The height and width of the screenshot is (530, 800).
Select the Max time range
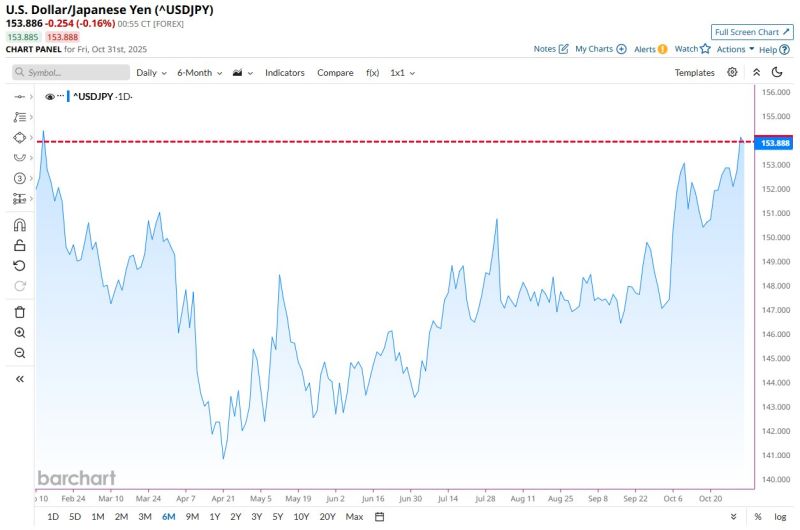pos(354,517)
